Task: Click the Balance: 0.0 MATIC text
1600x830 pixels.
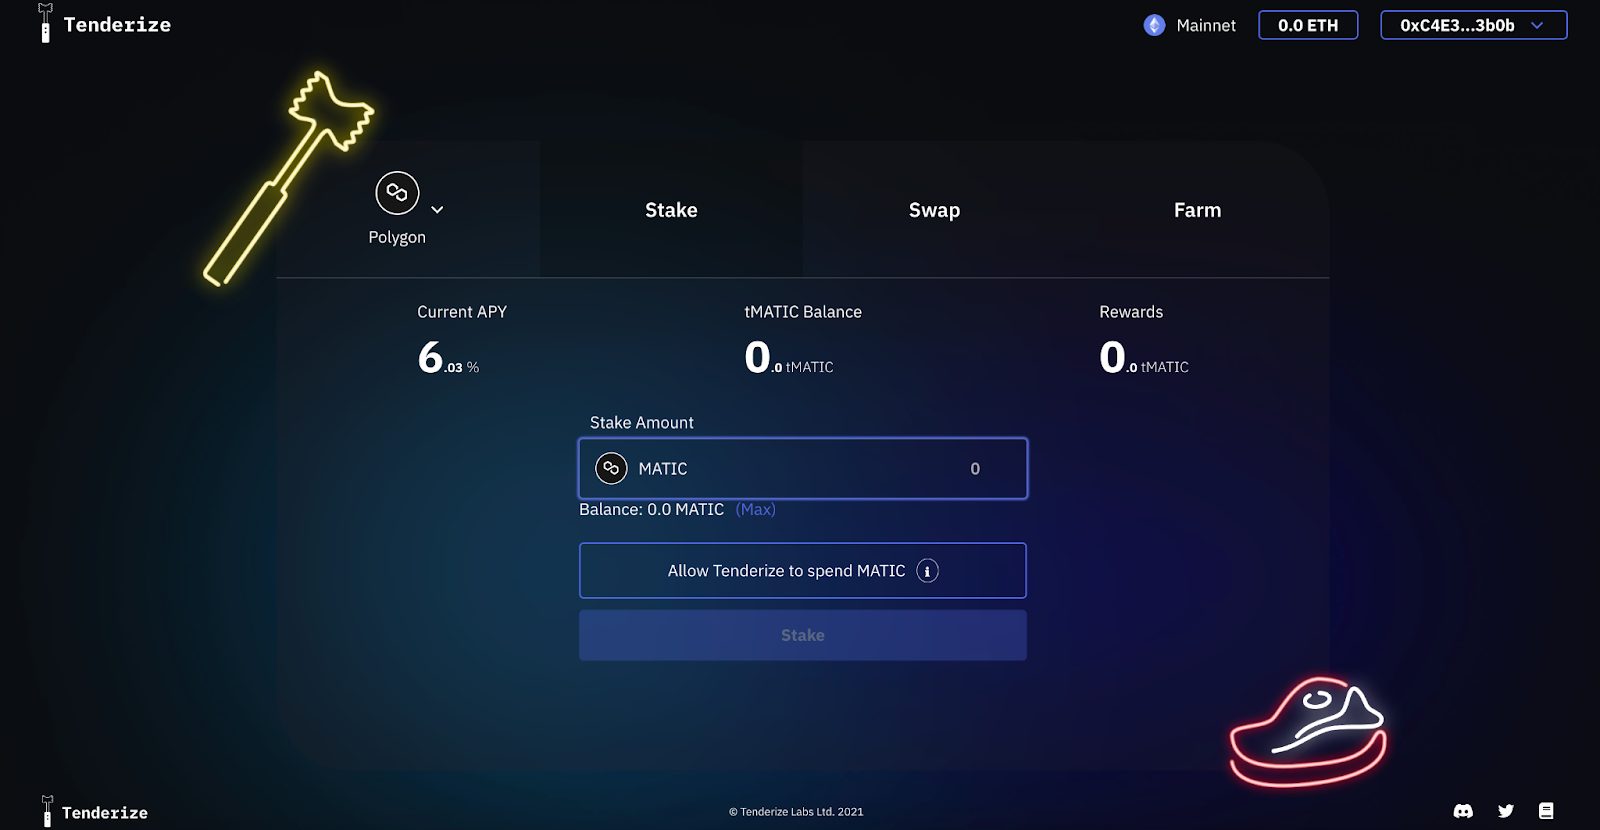Action: coord(651,509)
